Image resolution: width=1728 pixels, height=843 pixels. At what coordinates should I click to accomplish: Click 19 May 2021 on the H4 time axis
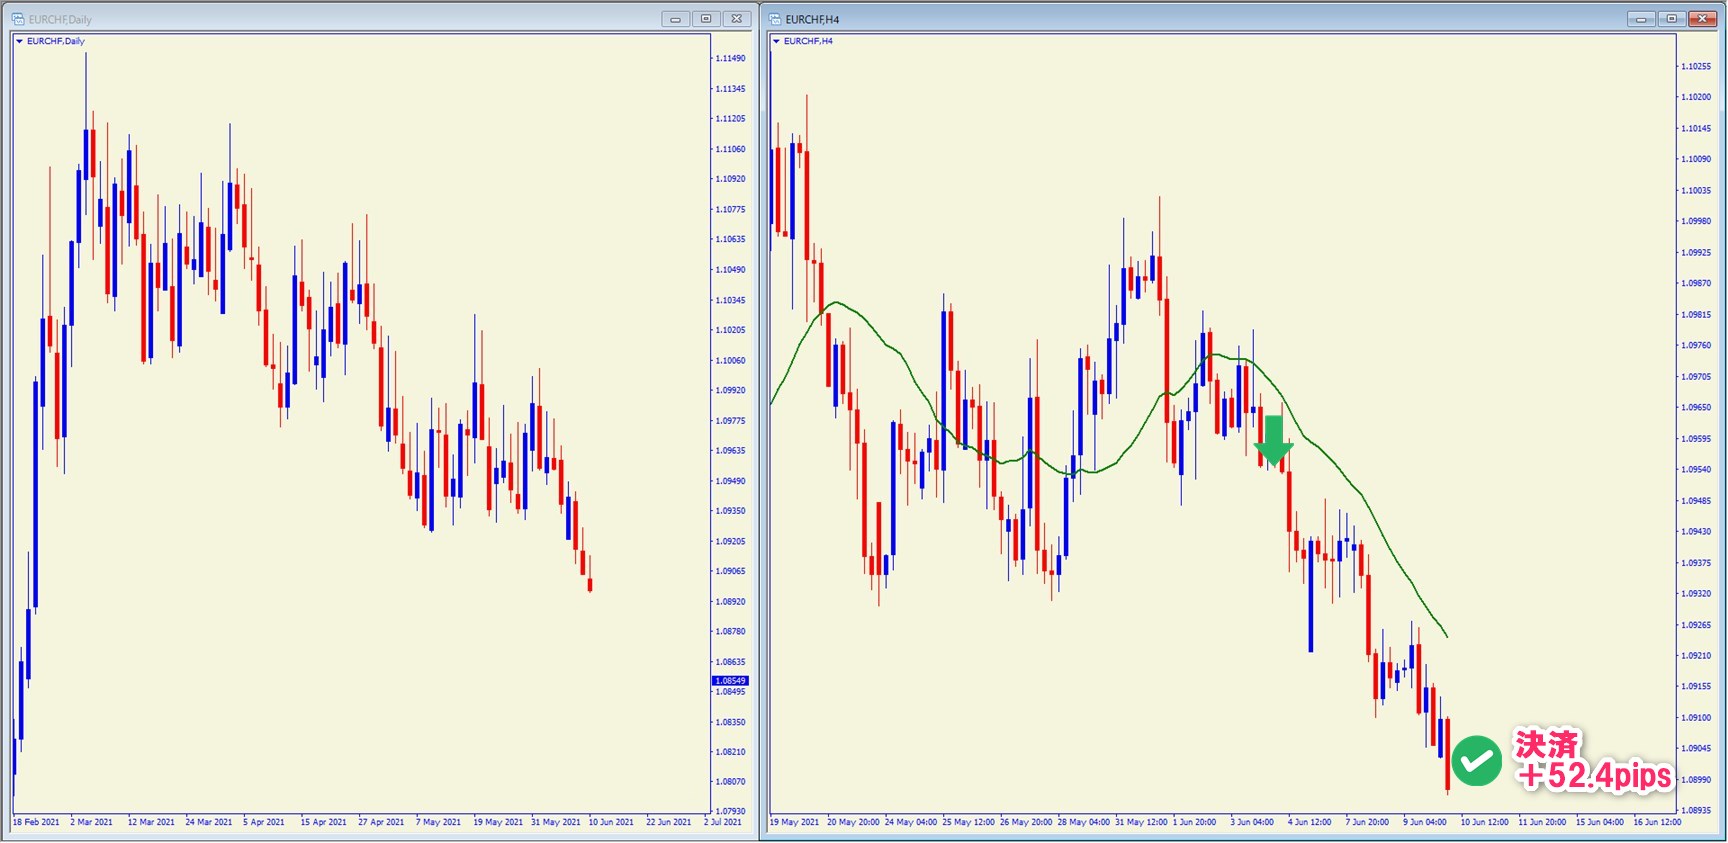point(794,822)
